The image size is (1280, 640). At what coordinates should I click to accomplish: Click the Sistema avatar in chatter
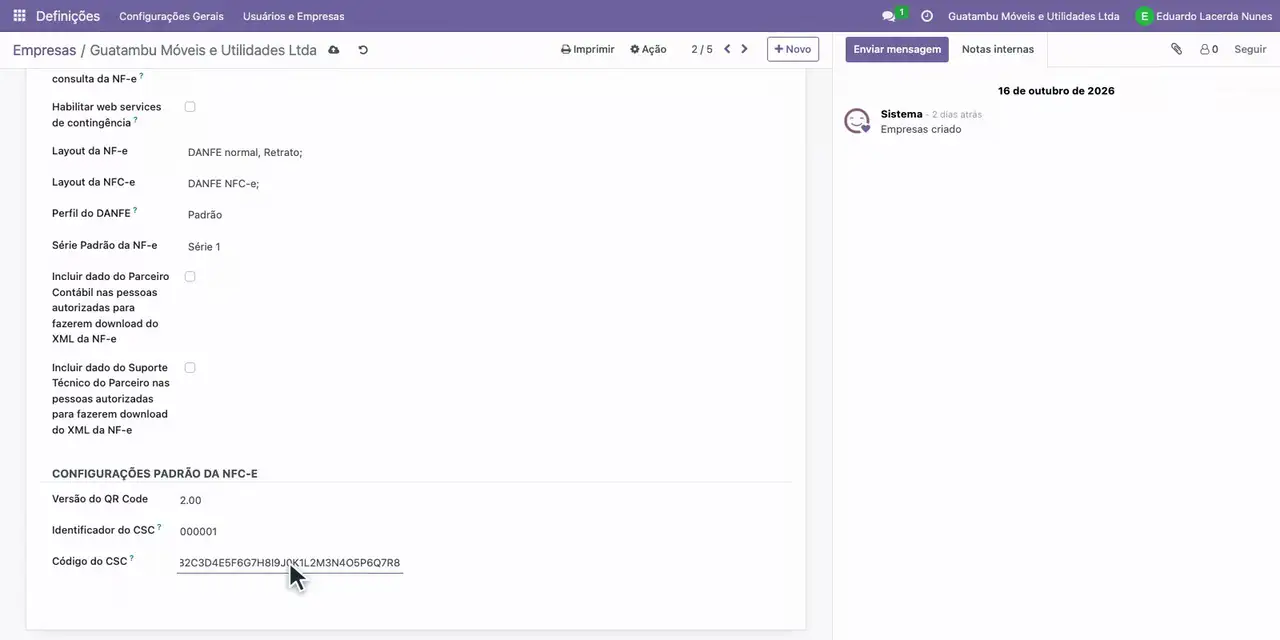tap(857, 121)
